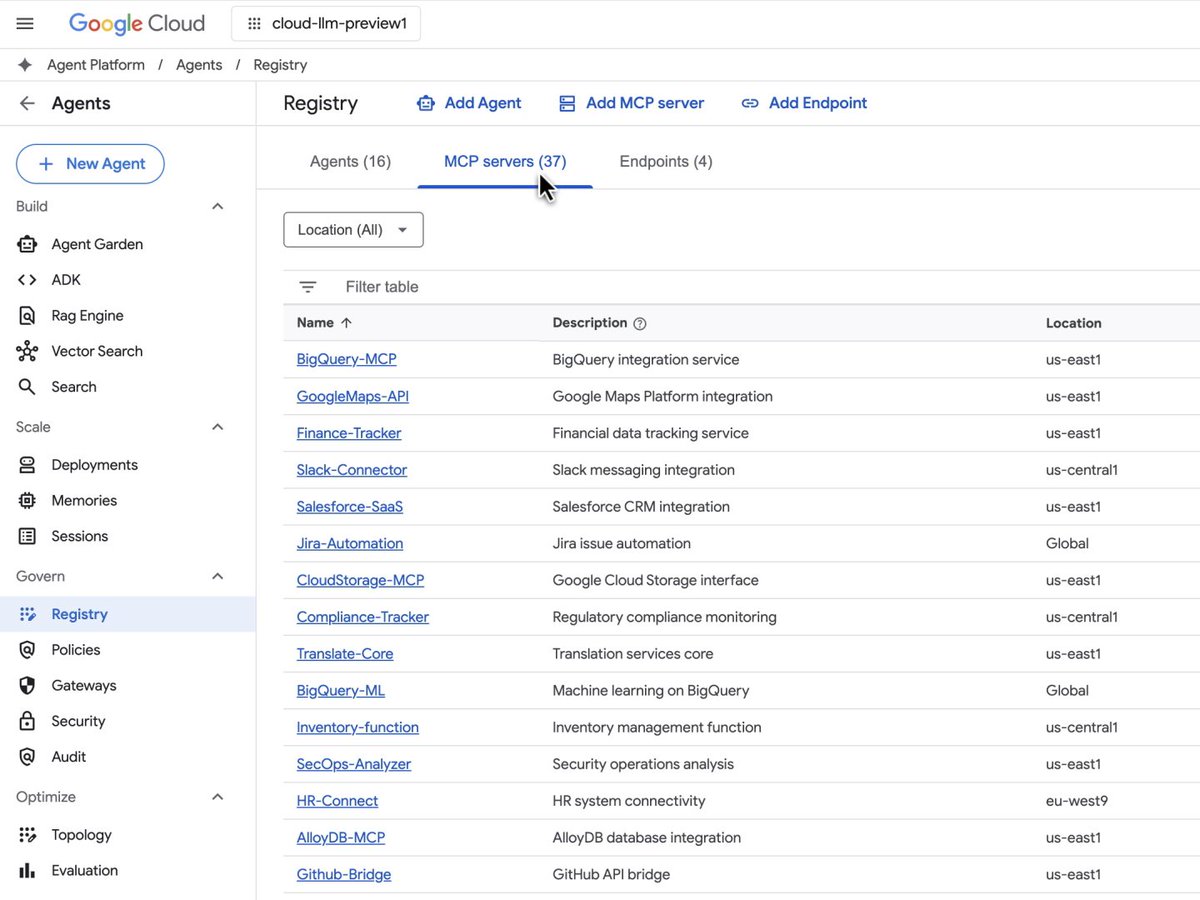The height and width of the screenshot is (900, 1200).
Task: Click the Rag Engine document search icon
Action: pyautogui.click(x=27, y=316)
